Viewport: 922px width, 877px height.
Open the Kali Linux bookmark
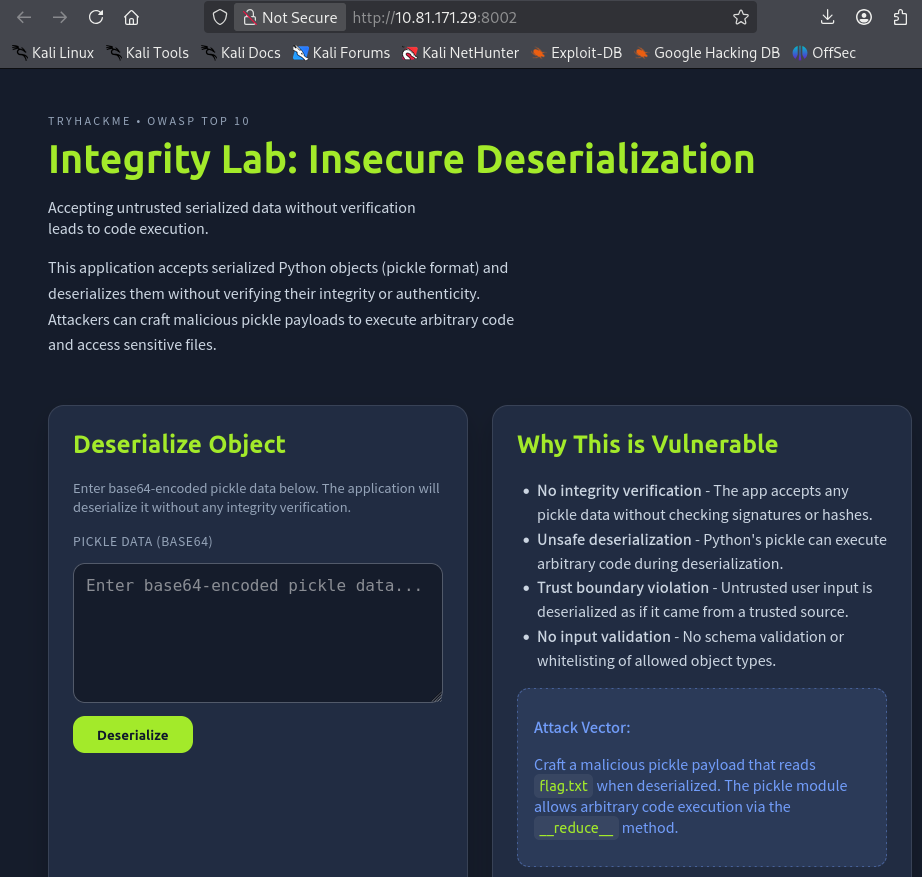53,53
